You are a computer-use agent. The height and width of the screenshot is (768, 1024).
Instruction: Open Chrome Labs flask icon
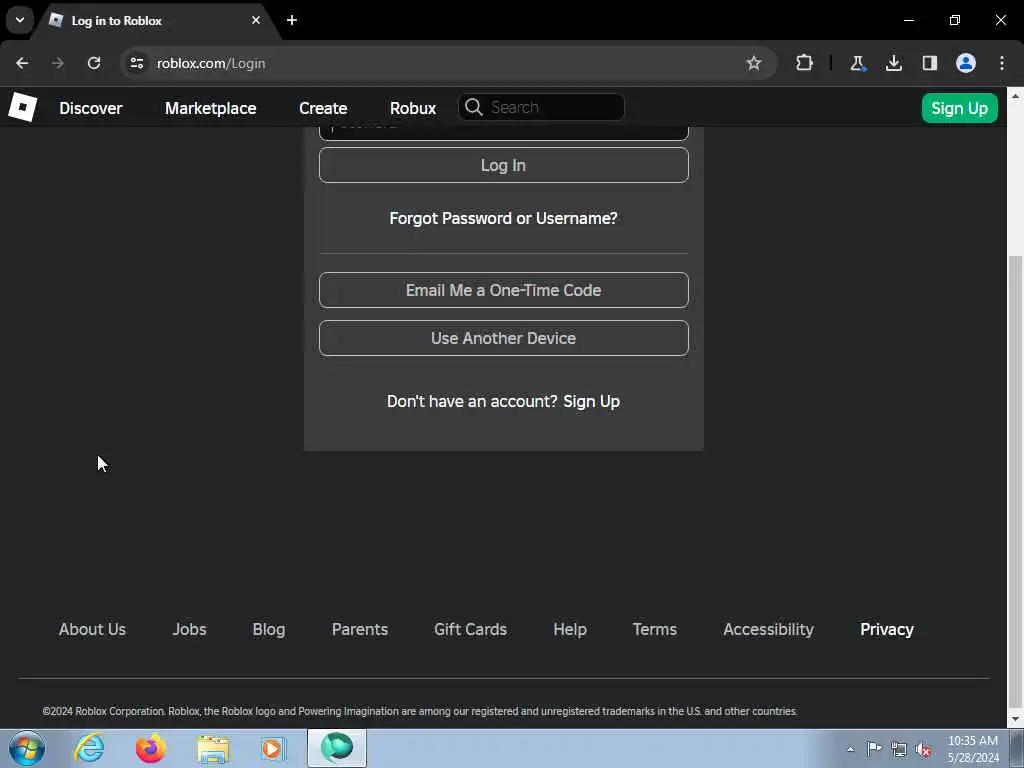(x=857, y=63)
